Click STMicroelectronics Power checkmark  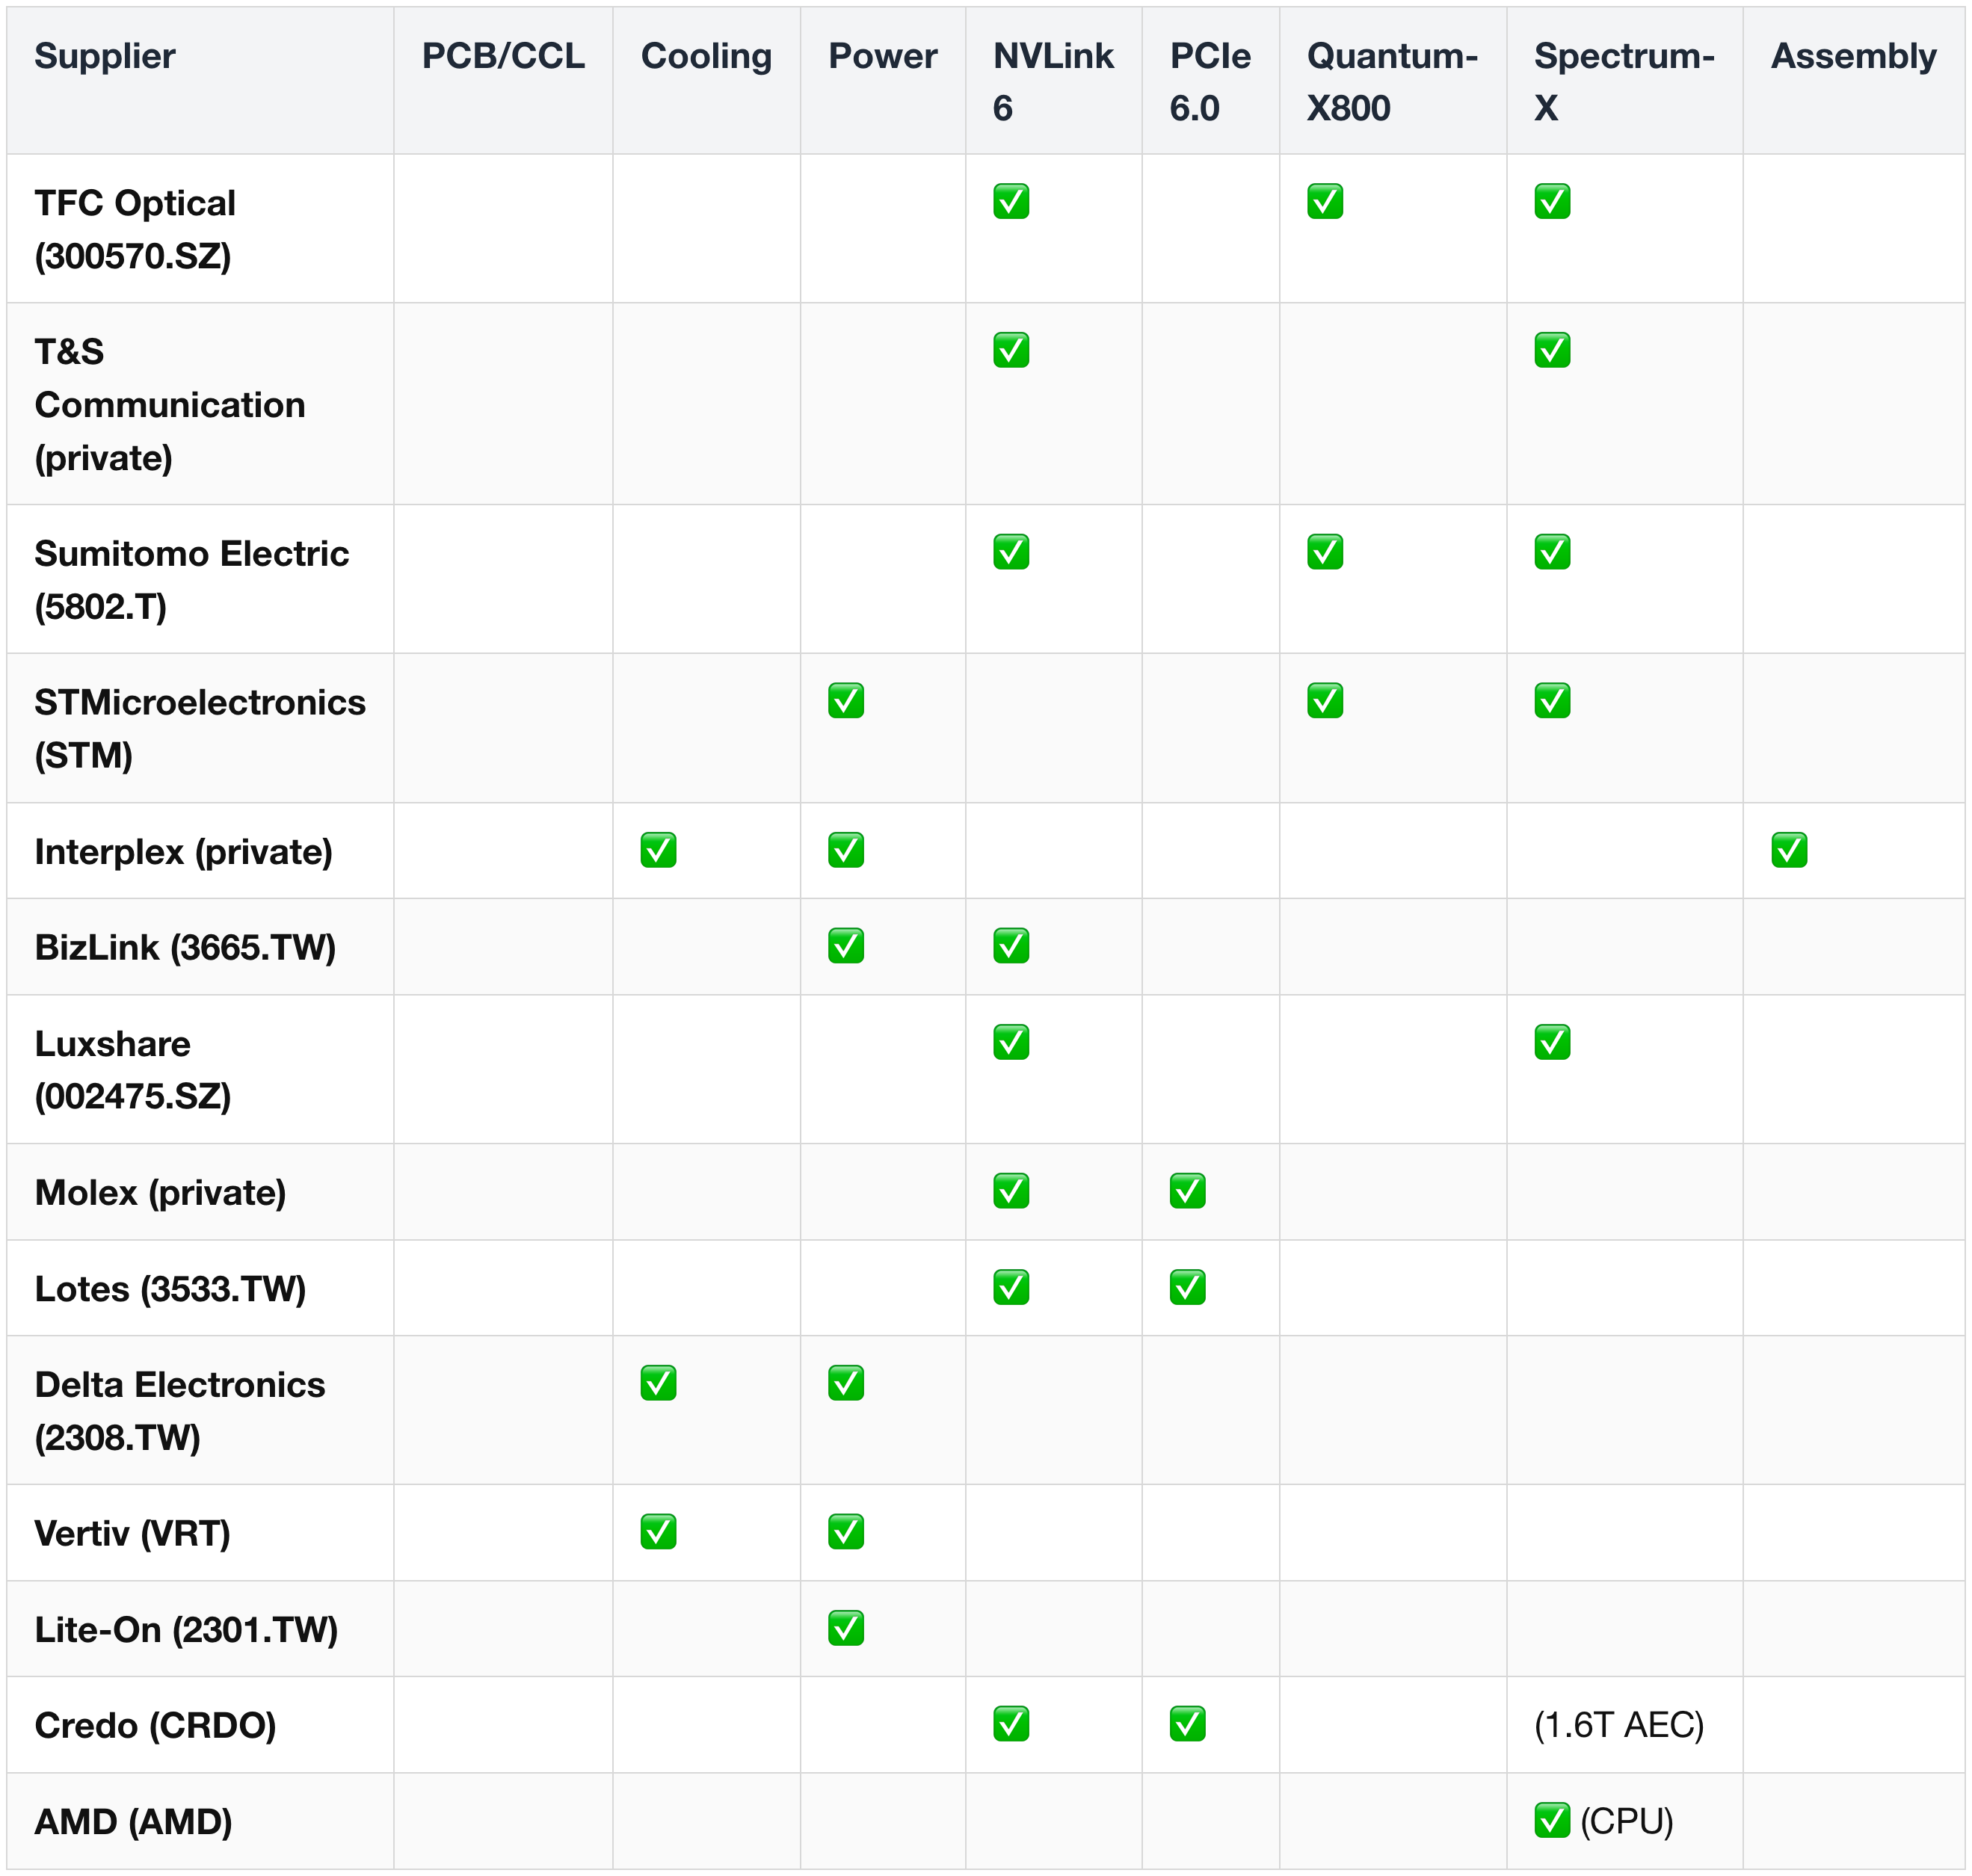click(x=846, y=701)
